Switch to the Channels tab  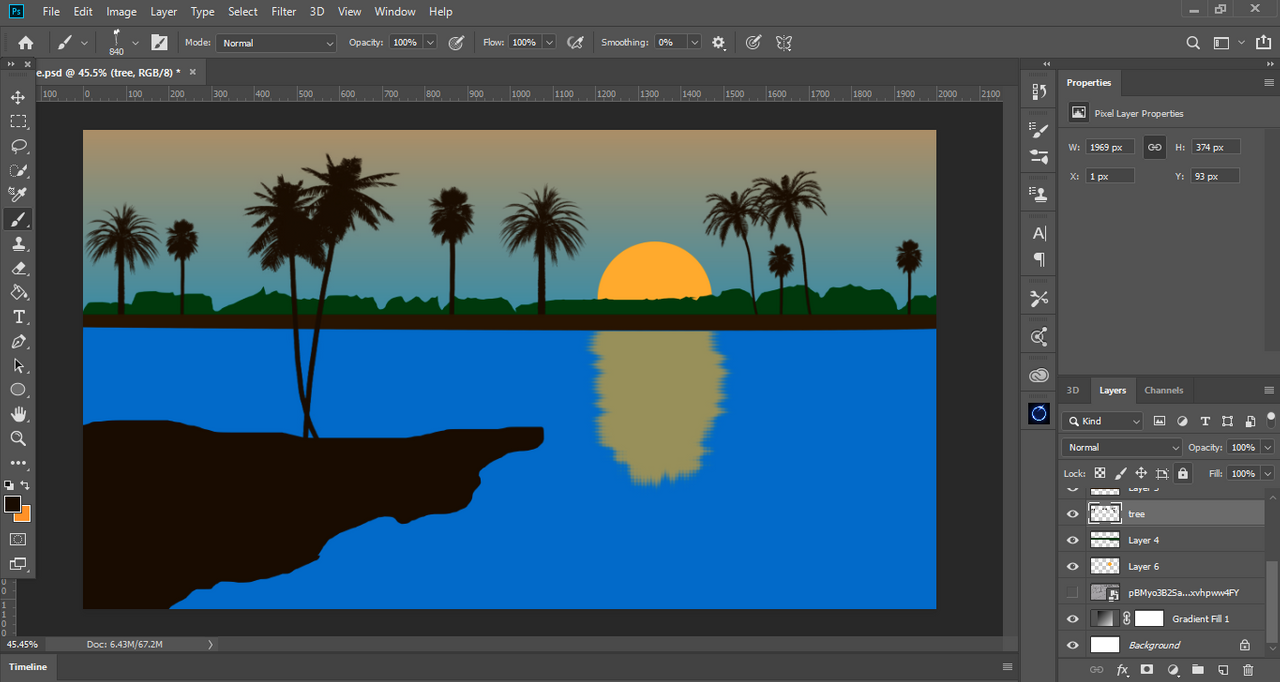click(x=1164, y=390)
